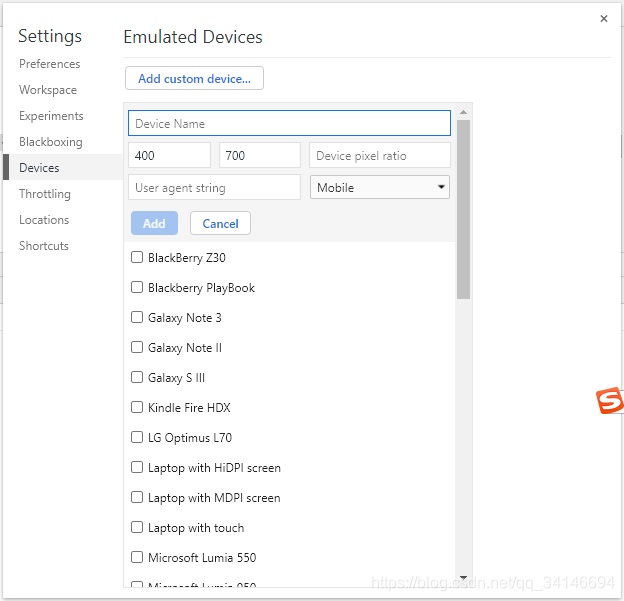Click the Sogou input method icon
The width and height of the screenshot is (624, 601).
click(609, 400)
